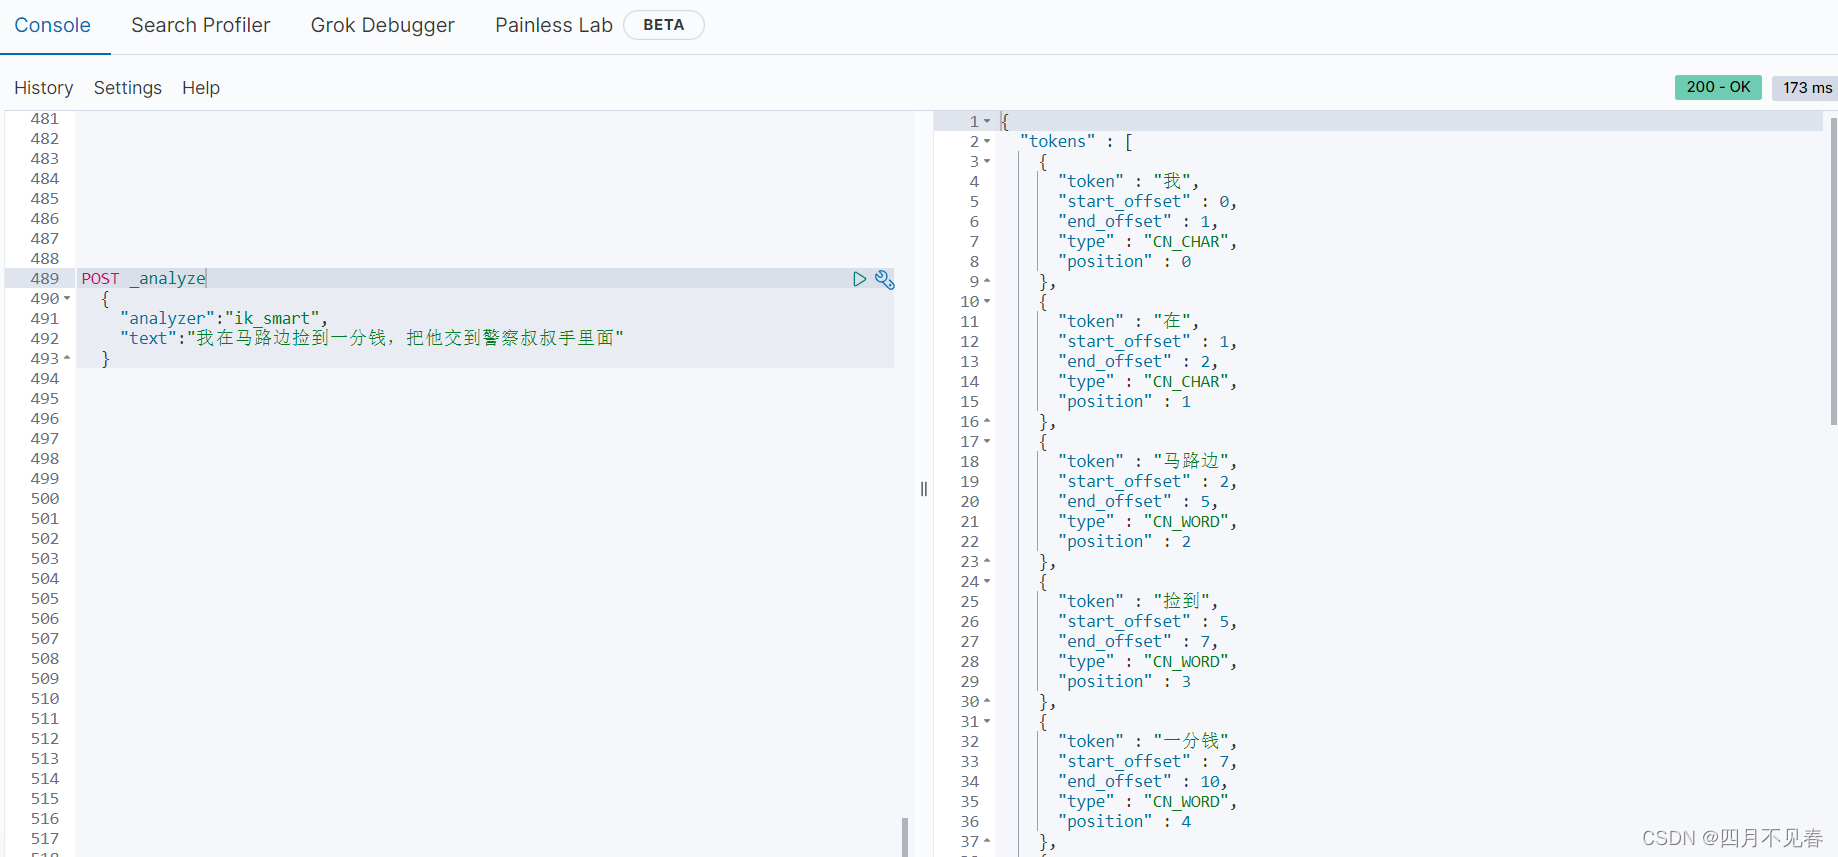Click the output pane vertical scrollbar
The width and height of the screenshot is (1838, 857).
pos(1833,270)
